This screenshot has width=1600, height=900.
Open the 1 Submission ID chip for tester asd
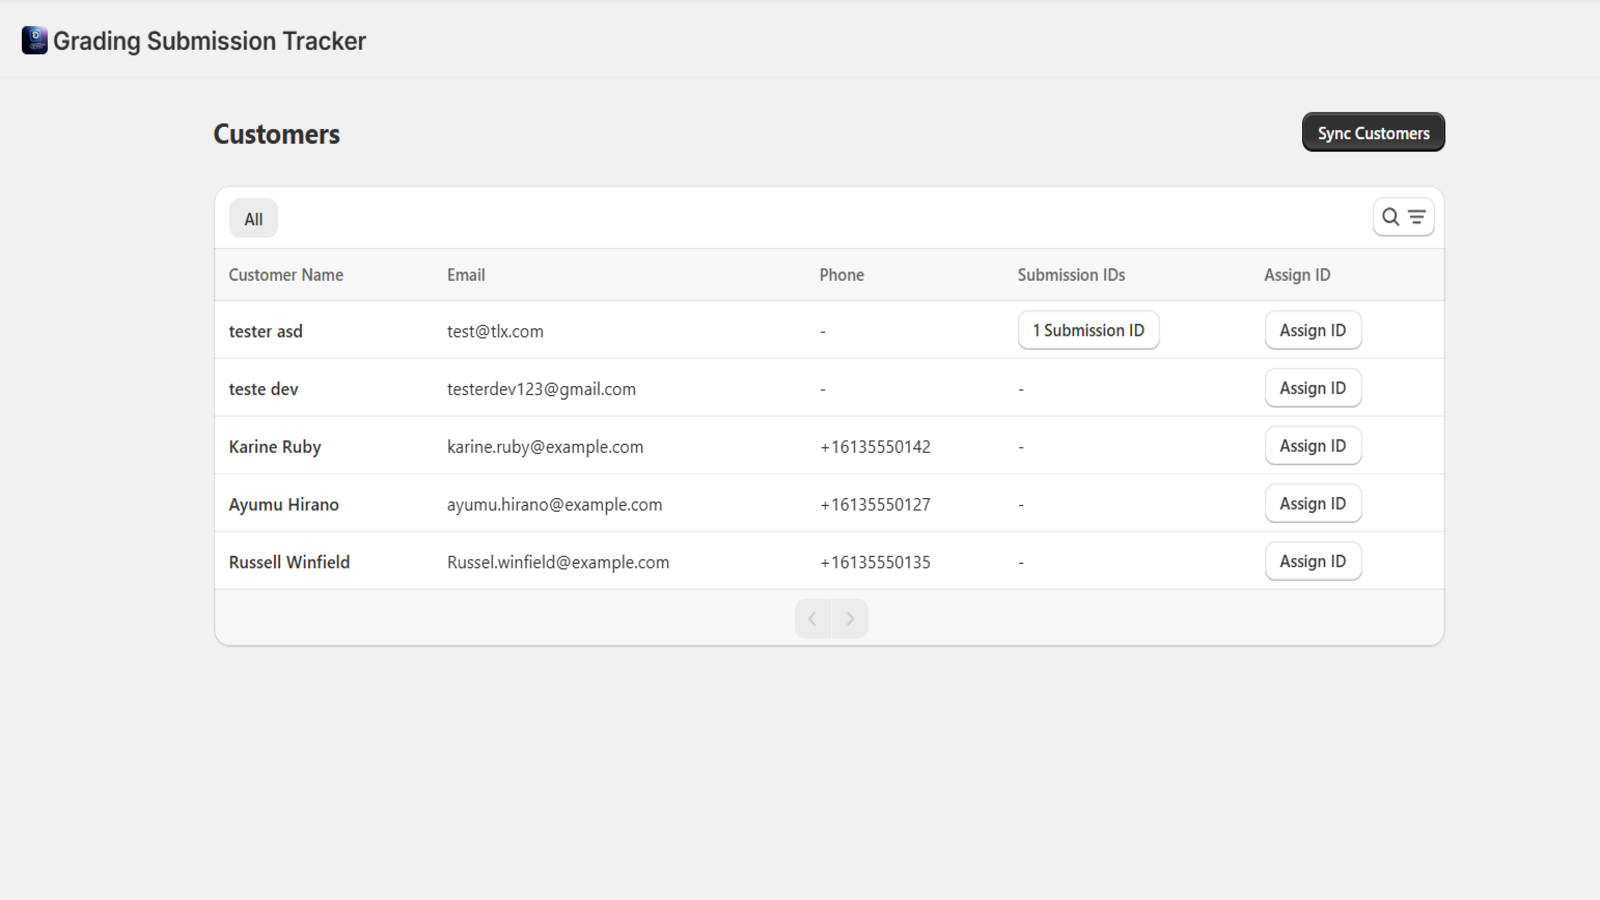click(1088, 330)
